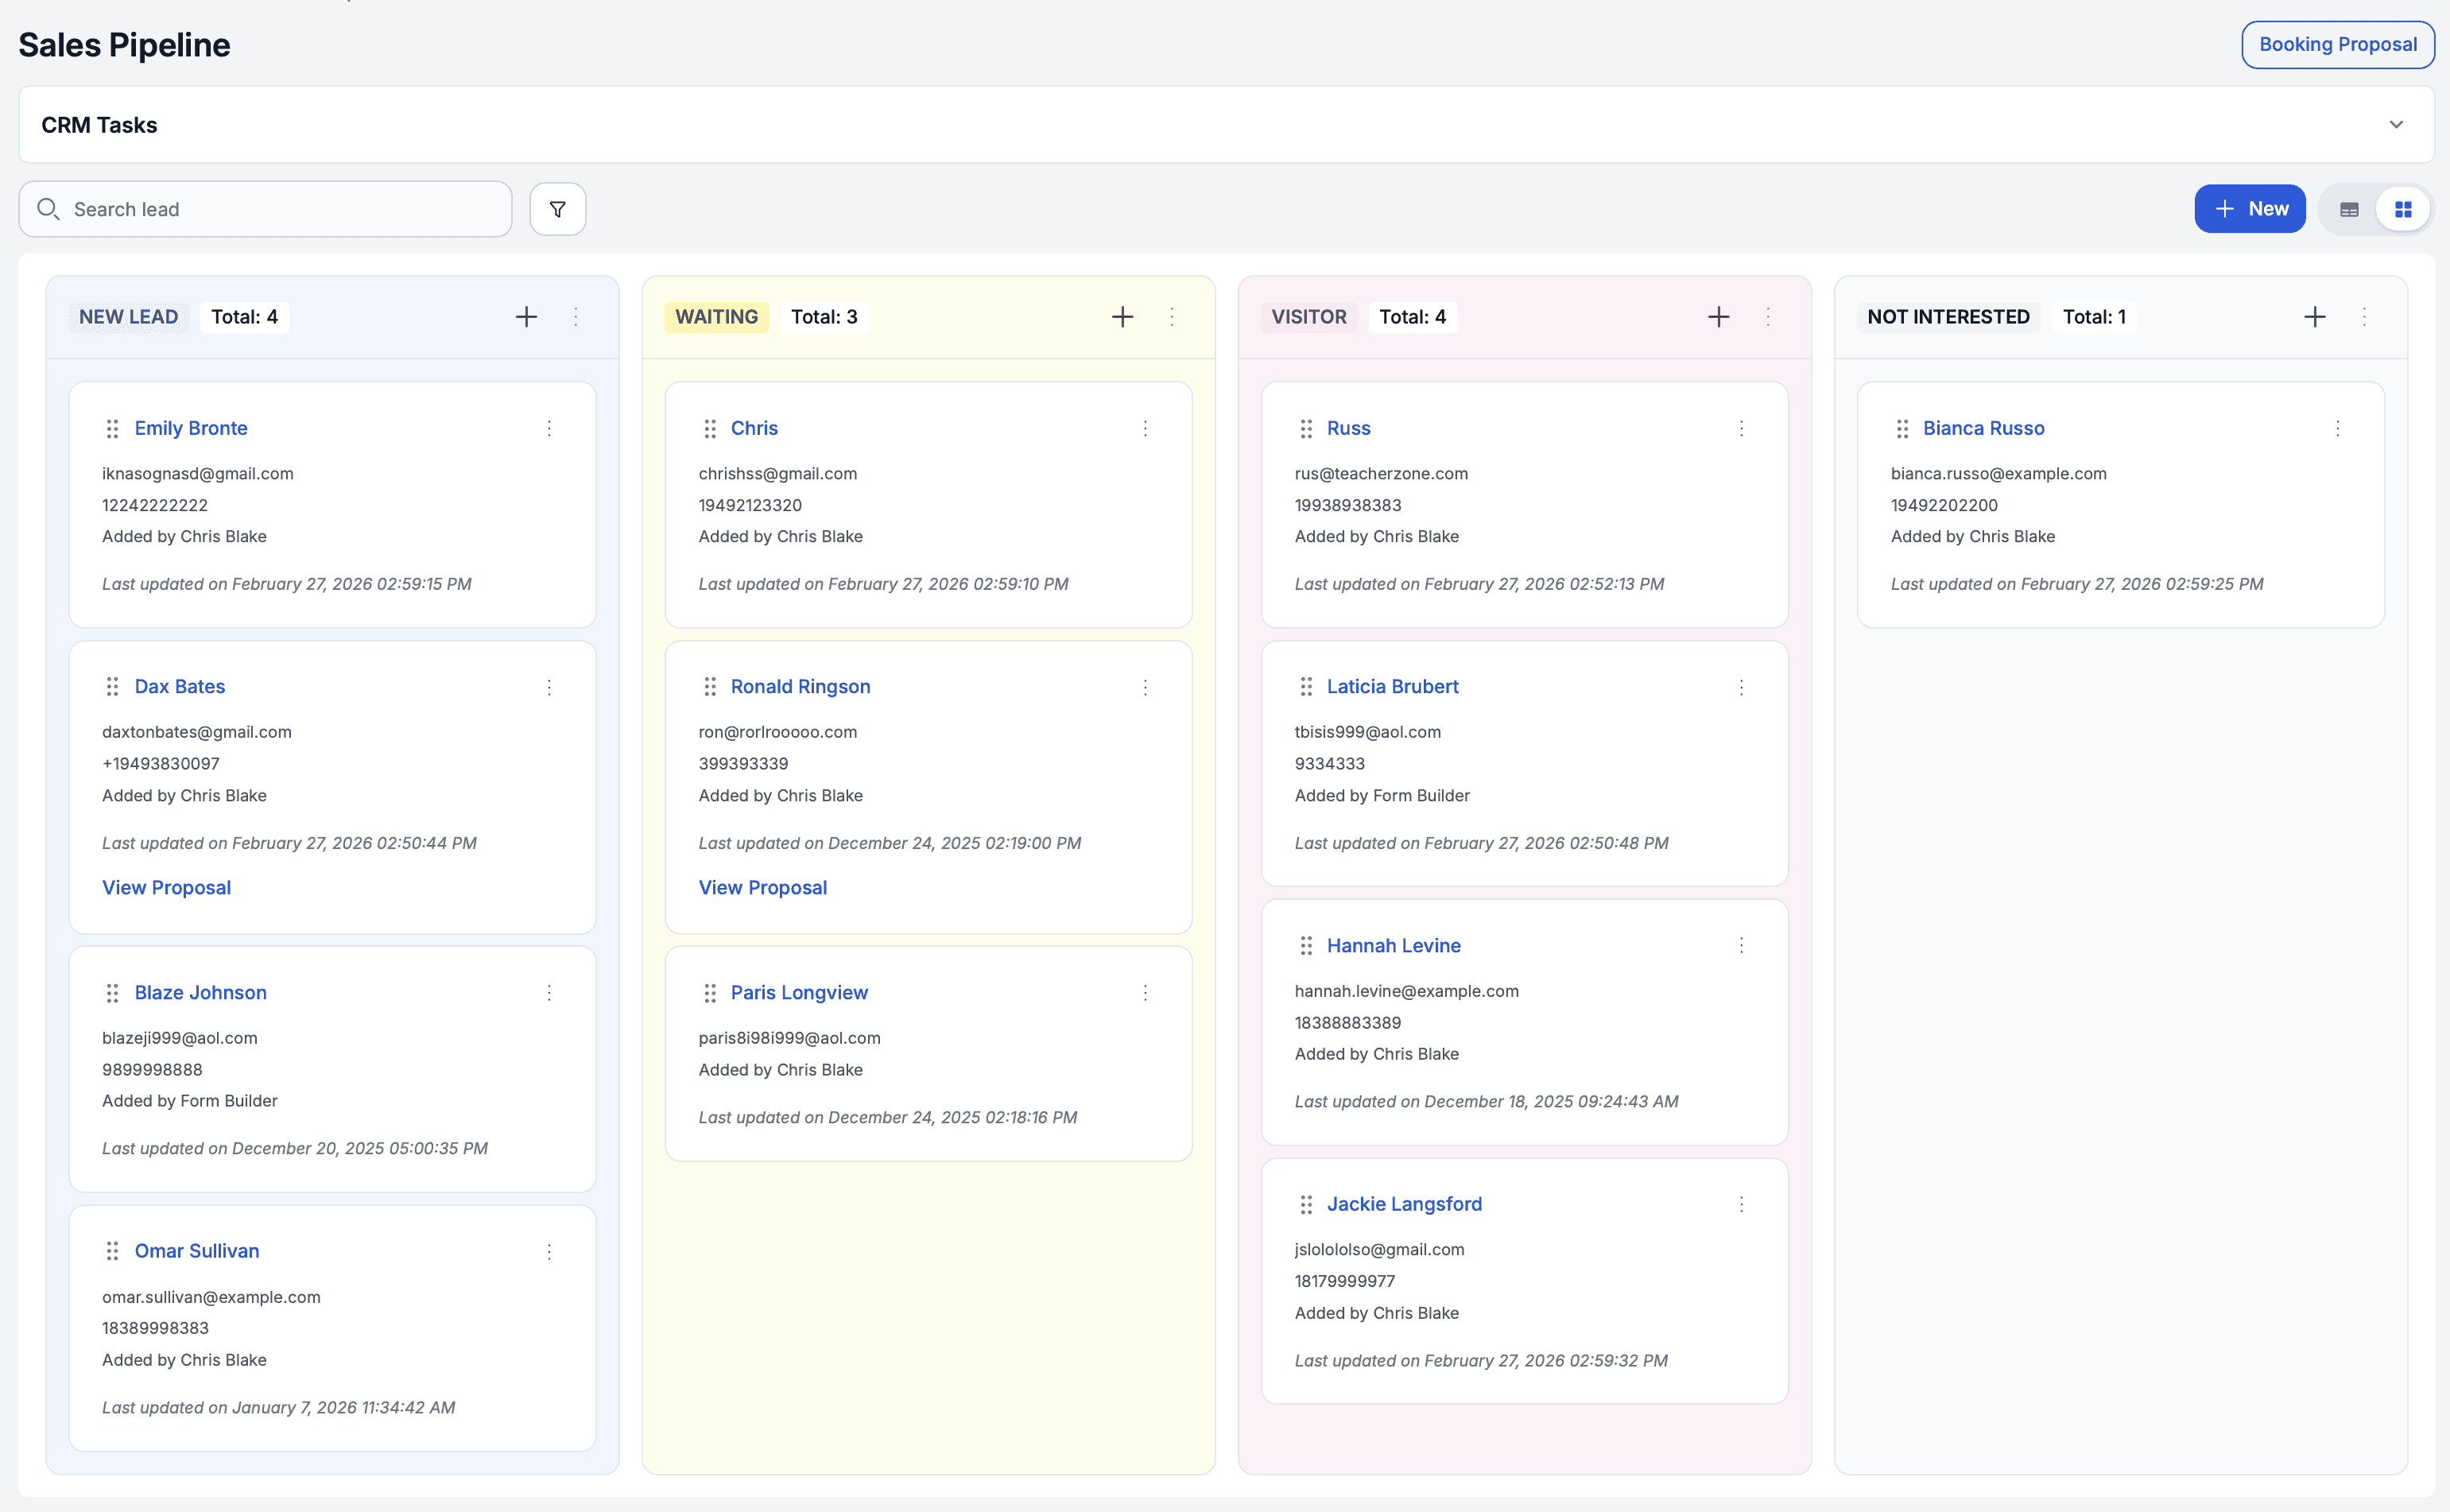Click the filter funnel icon
The height and width of the screenshot is (1512, 2450).
pyautogui.click(x=557, y=209)
